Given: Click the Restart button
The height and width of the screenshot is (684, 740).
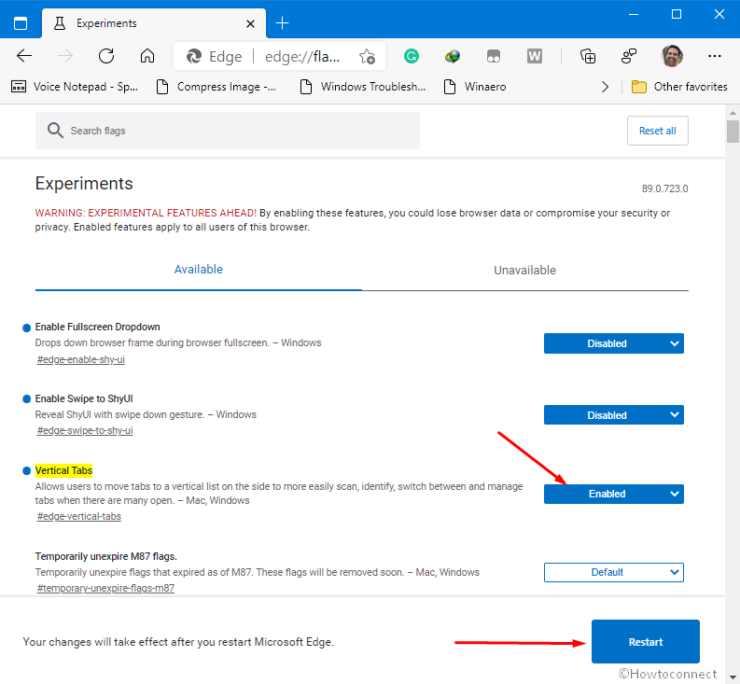Looking at the screenshot, I should pyautogui.click(x=645, y=642).
